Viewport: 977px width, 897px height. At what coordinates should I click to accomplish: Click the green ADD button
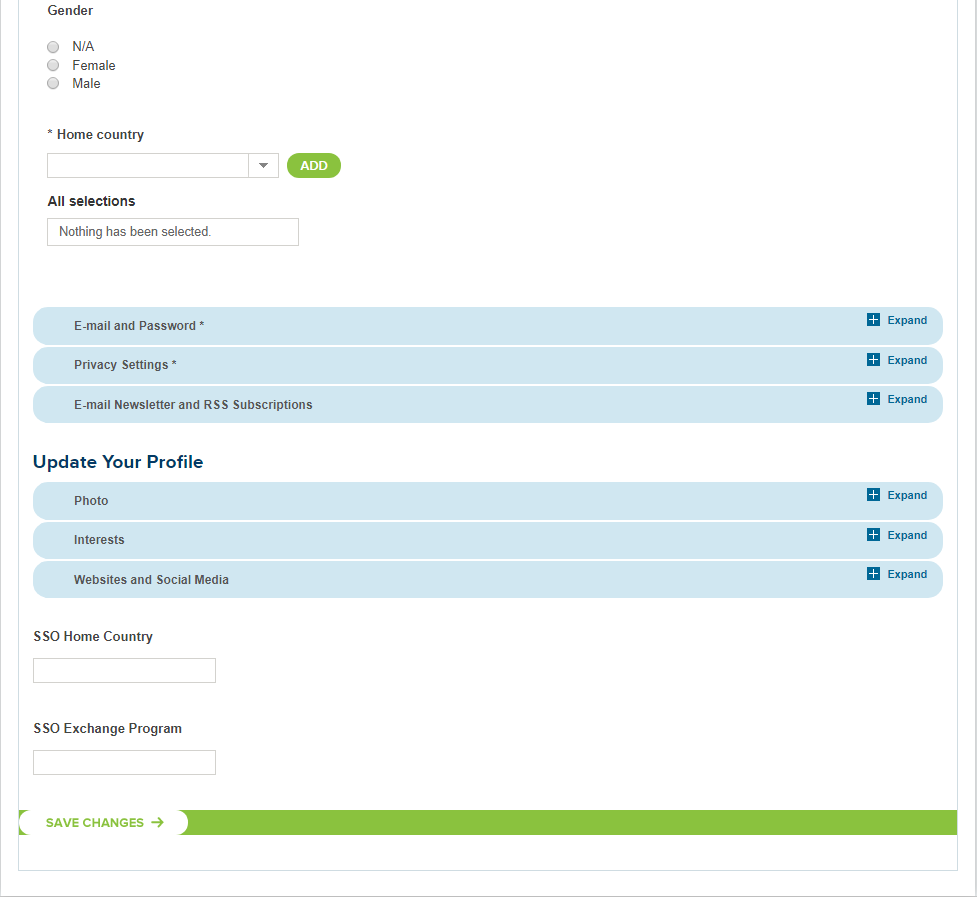[x=314, y=166]
